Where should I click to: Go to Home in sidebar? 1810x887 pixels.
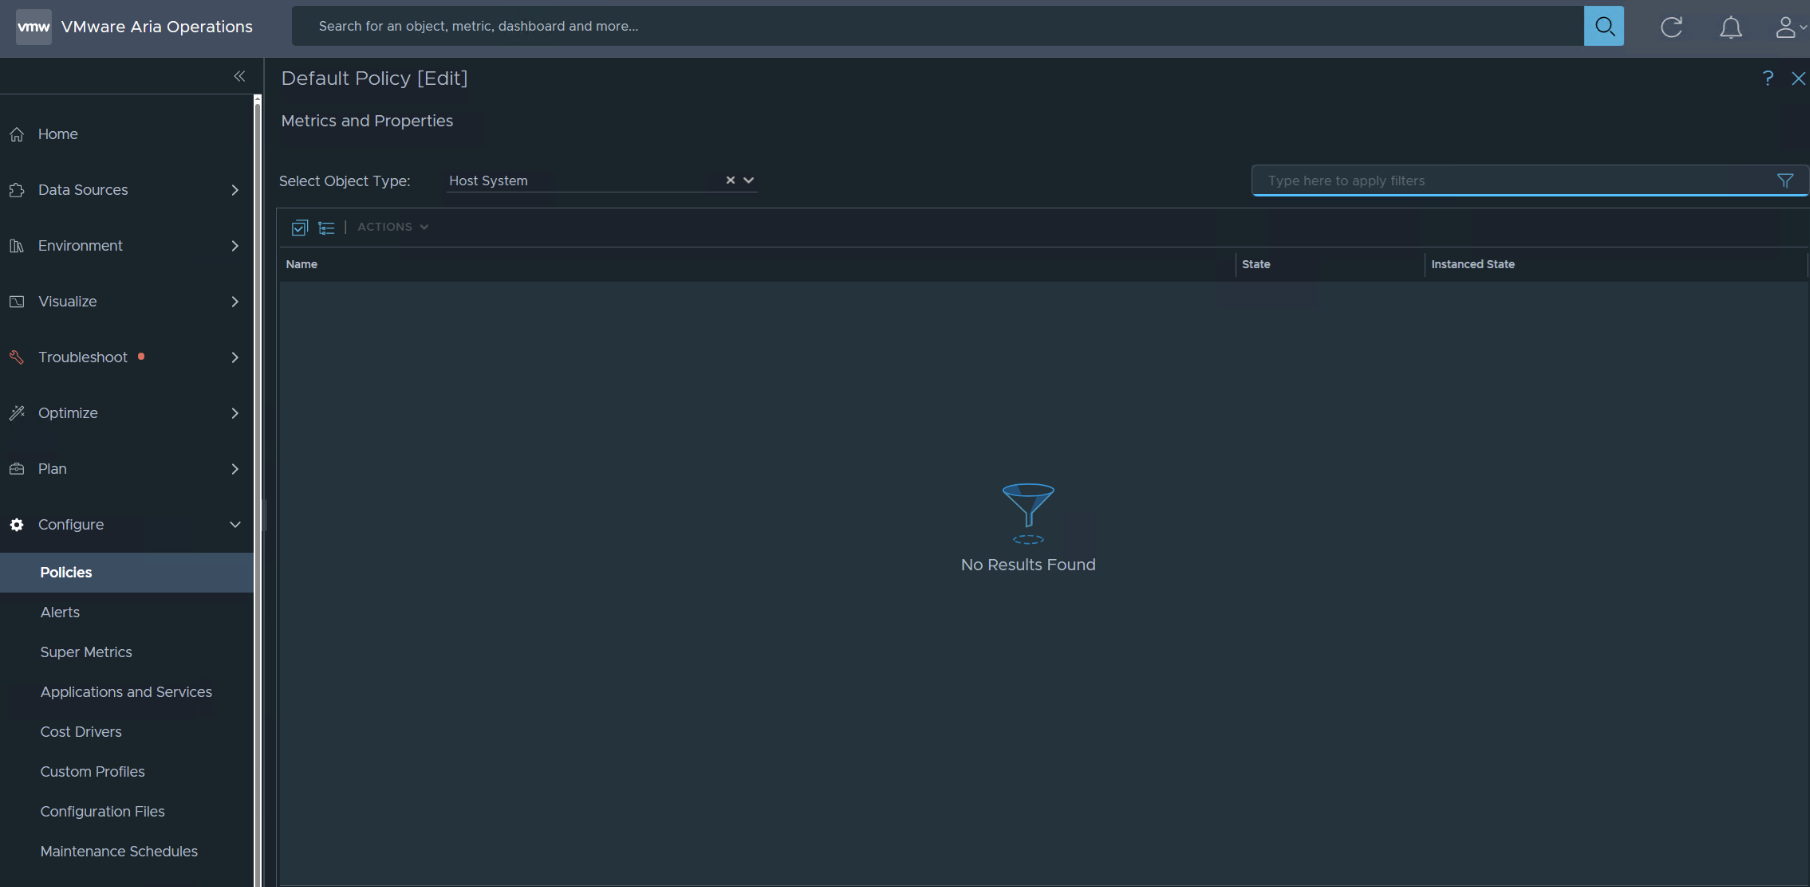pos(58,134)
